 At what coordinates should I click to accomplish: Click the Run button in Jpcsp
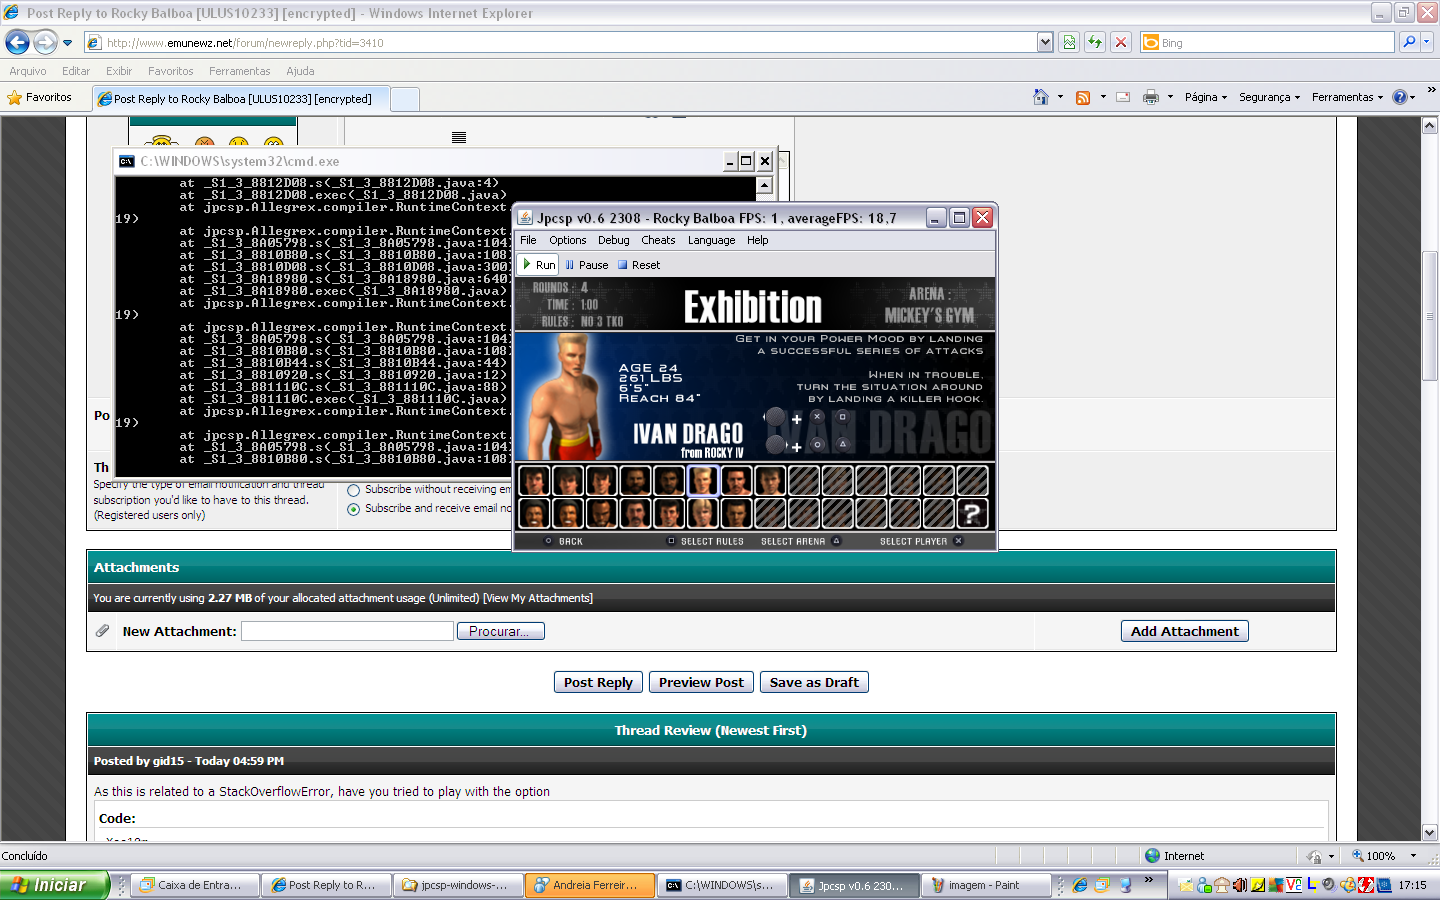(539, 265)
